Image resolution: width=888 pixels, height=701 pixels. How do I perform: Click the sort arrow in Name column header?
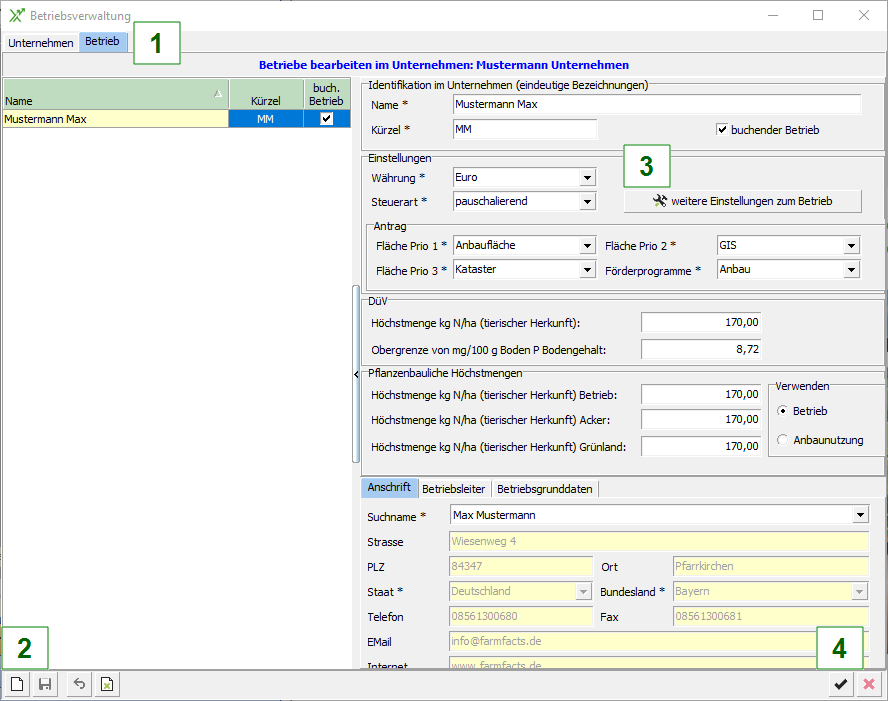click(218, 93)
